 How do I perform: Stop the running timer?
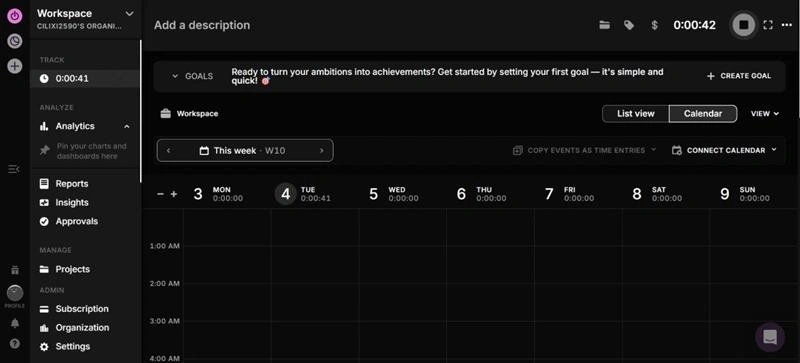tap(743, 25)
